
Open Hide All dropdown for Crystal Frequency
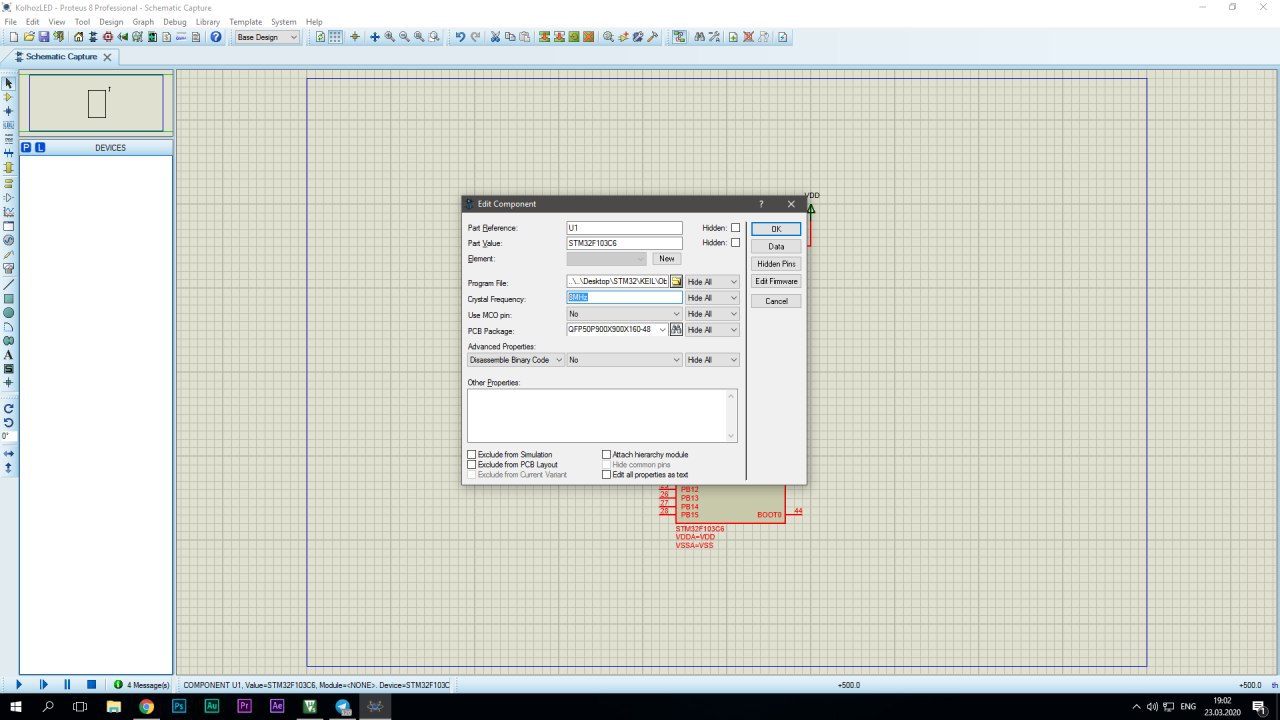pyautogui.click(x=712, y=298)
